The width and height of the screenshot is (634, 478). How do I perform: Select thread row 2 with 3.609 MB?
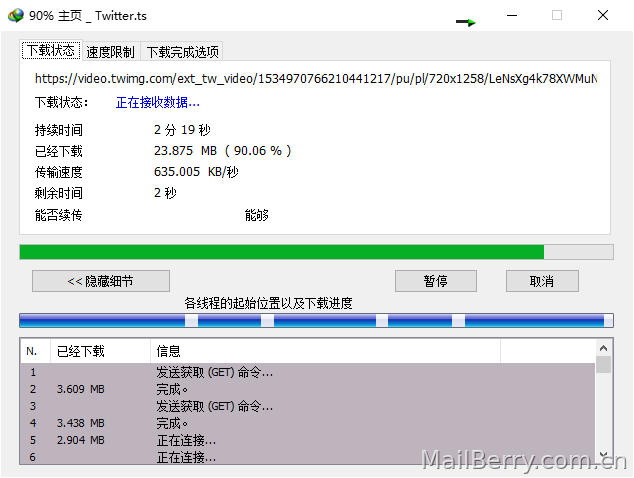pos(308,389)
